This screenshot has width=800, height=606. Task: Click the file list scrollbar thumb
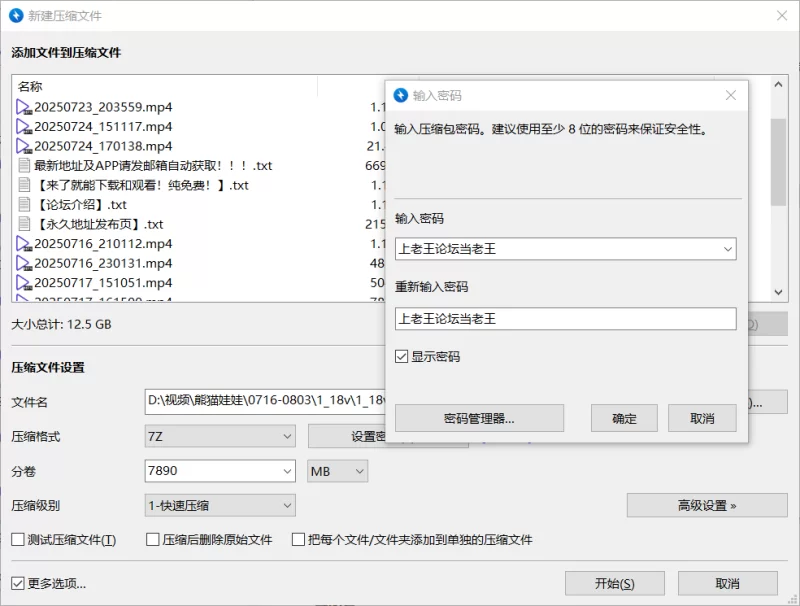[778, 162]
